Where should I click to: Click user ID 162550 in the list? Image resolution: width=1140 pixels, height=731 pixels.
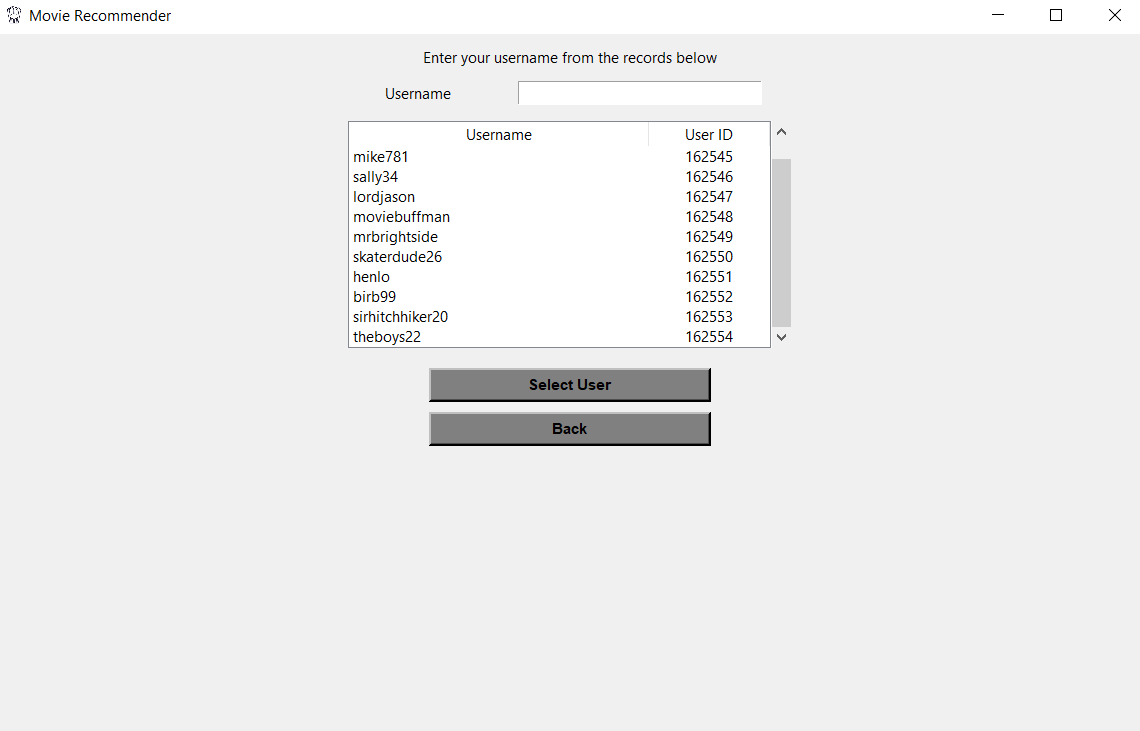tap(709, 256)
